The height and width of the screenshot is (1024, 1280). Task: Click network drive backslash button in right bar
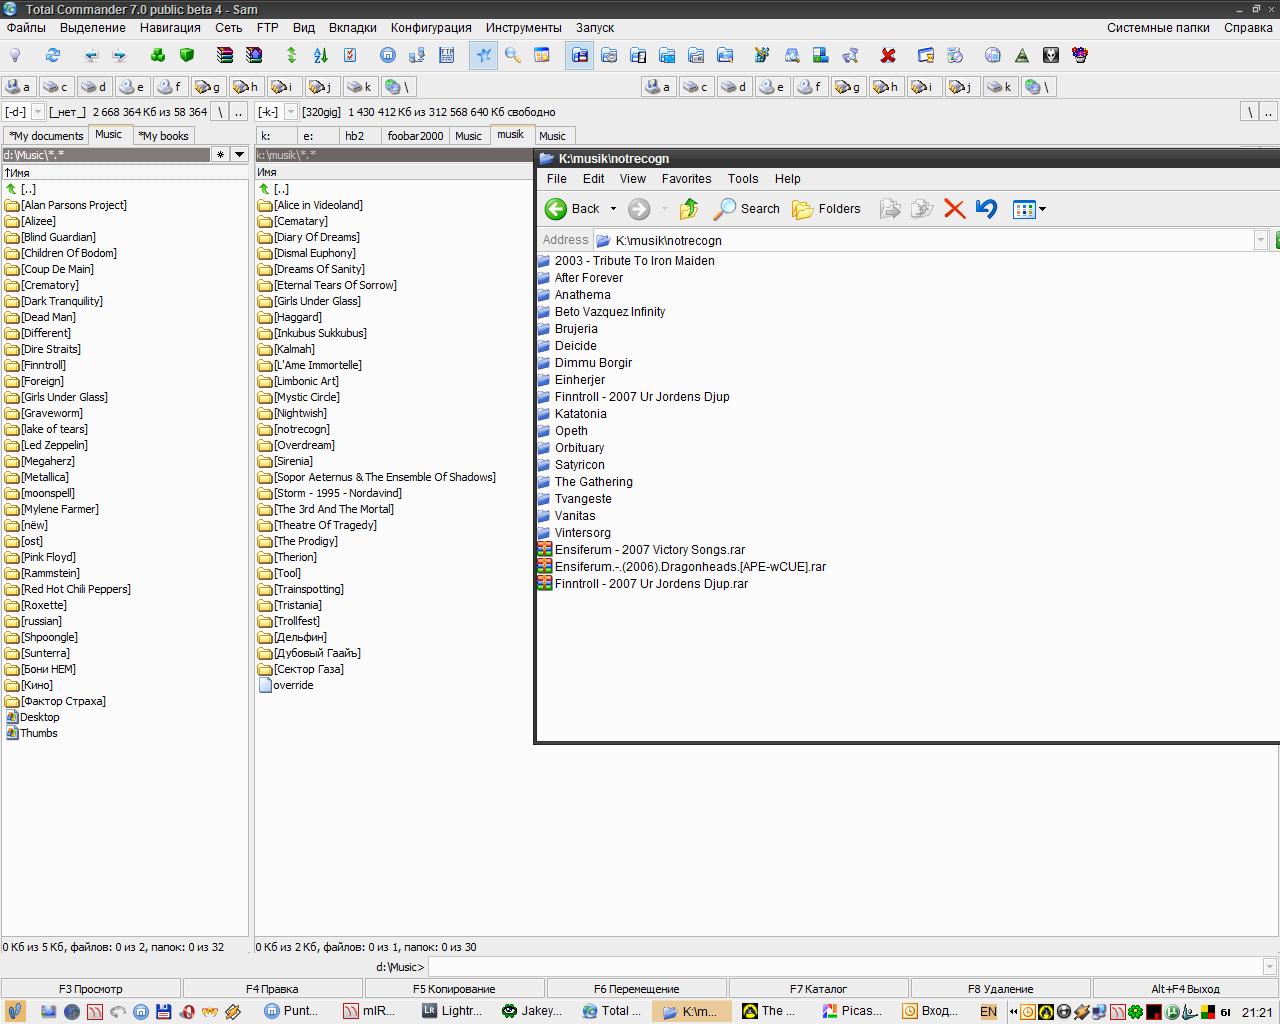coord(1038,87)
